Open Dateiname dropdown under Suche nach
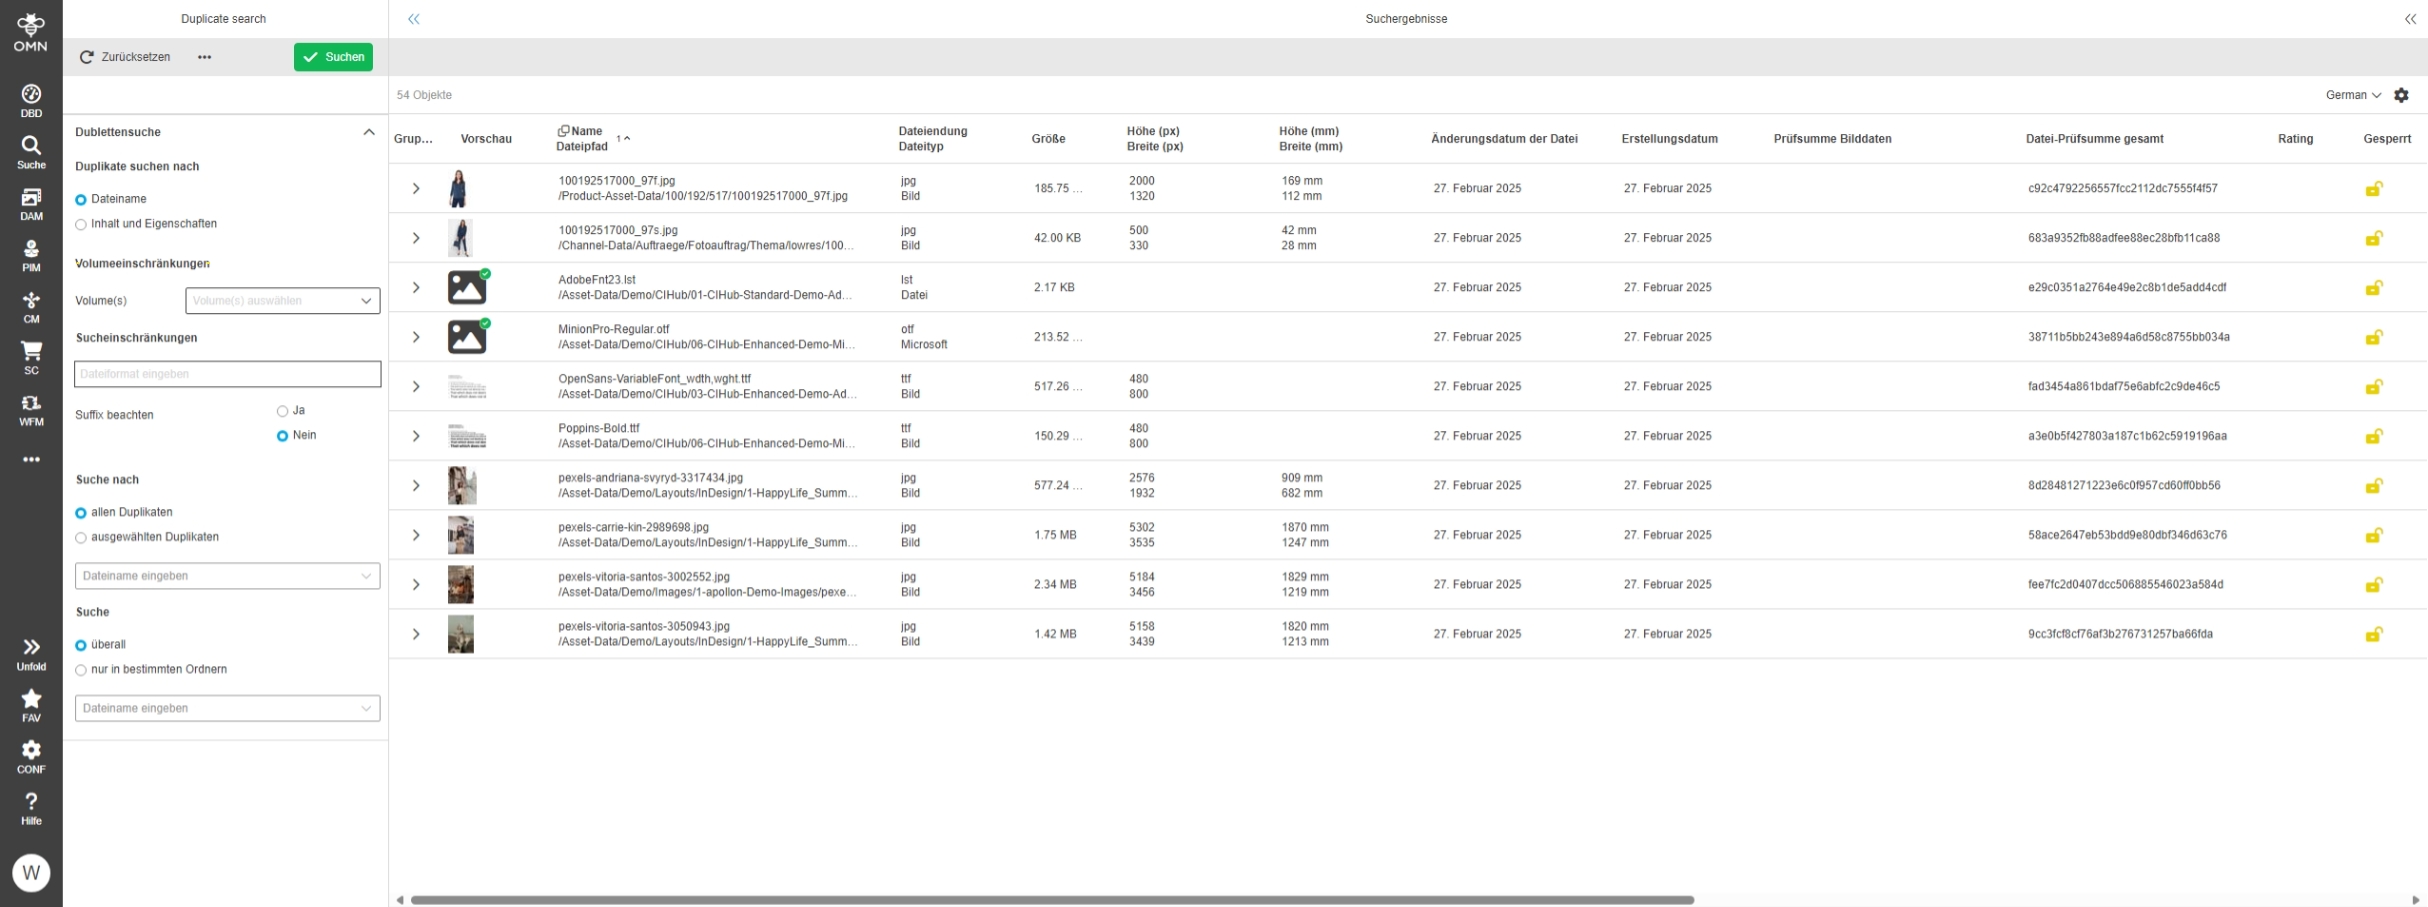 tap(227, 576)
